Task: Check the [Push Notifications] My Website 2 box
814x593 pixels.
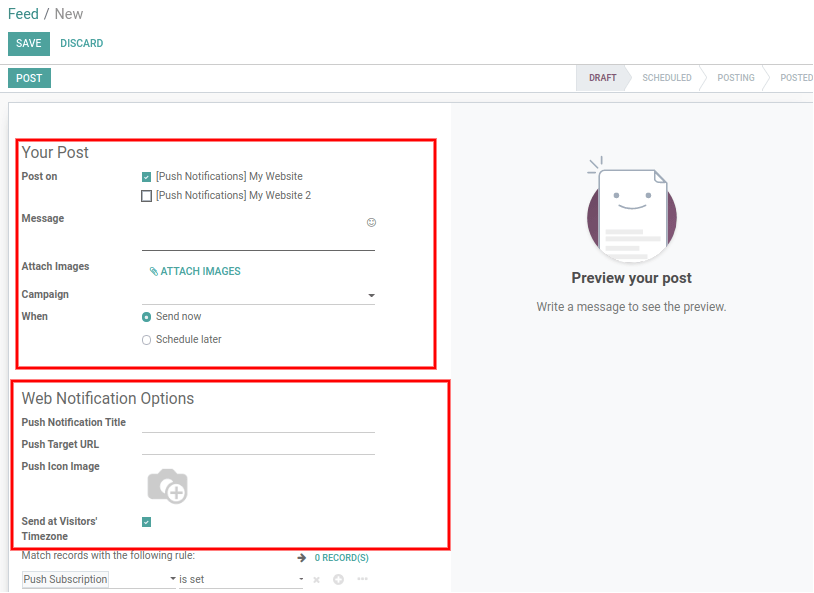Action: click(146, 196)
